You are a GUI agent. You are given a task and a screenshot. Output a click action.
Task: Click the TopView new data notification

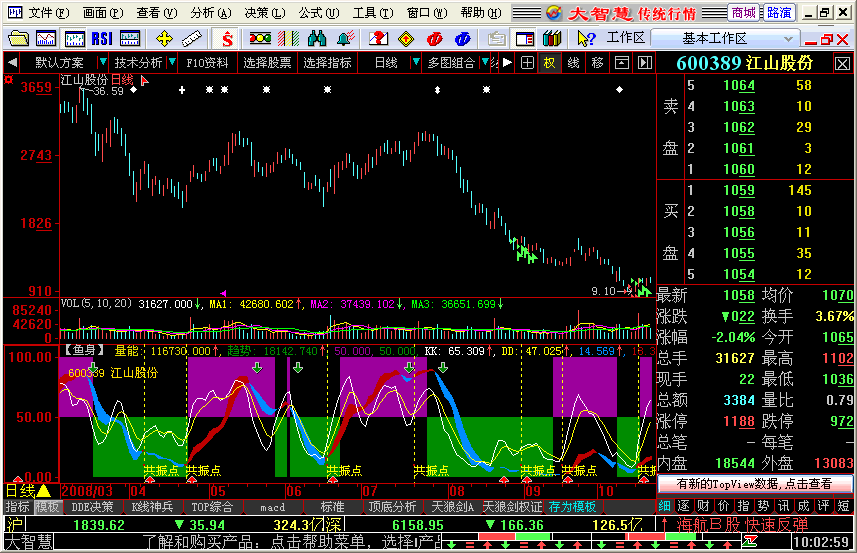[754, 484]
